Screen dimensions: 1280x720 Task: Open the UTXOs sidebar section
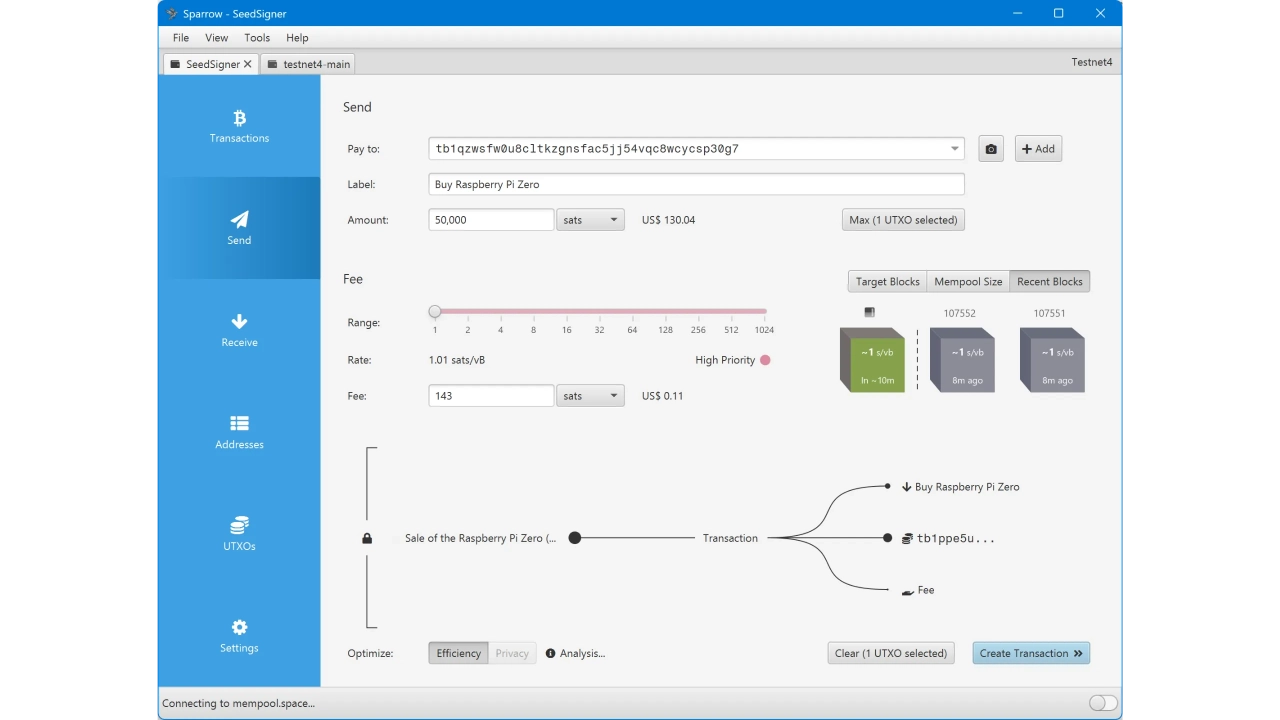coord(239,534)
